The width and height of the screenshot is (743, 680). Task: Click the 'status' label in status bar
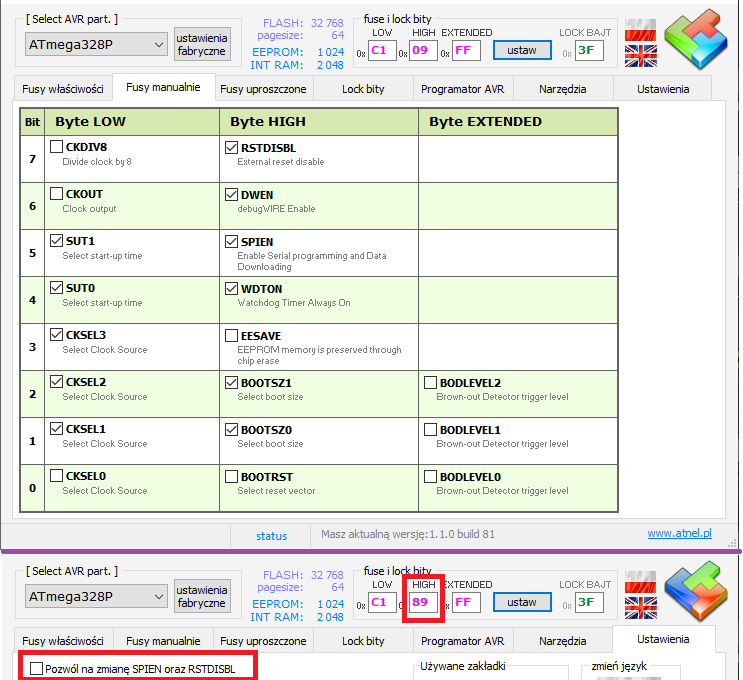pos(272,536)
